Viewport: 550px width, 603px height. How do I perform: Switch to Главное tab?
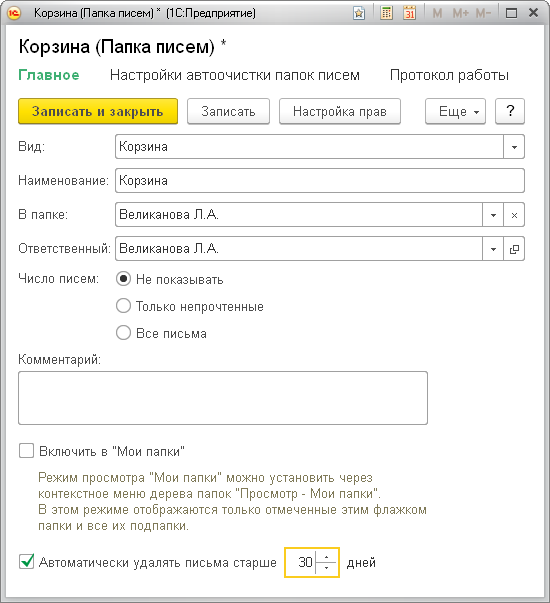tap(49, 75)
